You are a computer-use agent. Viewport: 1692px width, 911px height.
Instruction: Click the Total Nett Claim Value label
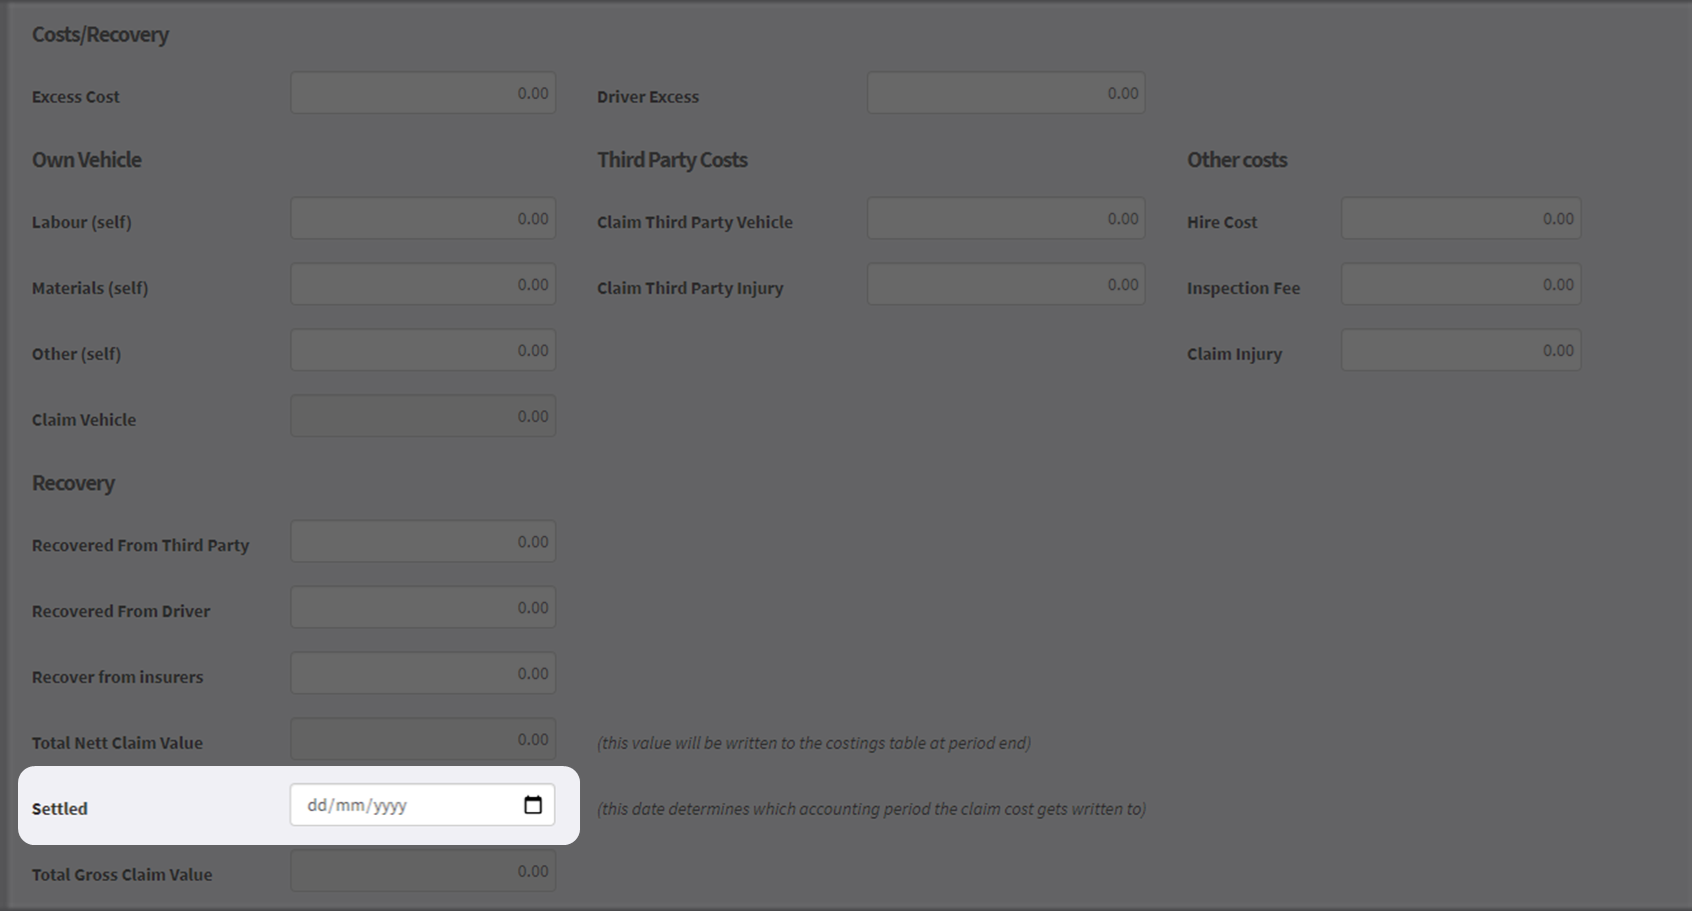[117, 743]
